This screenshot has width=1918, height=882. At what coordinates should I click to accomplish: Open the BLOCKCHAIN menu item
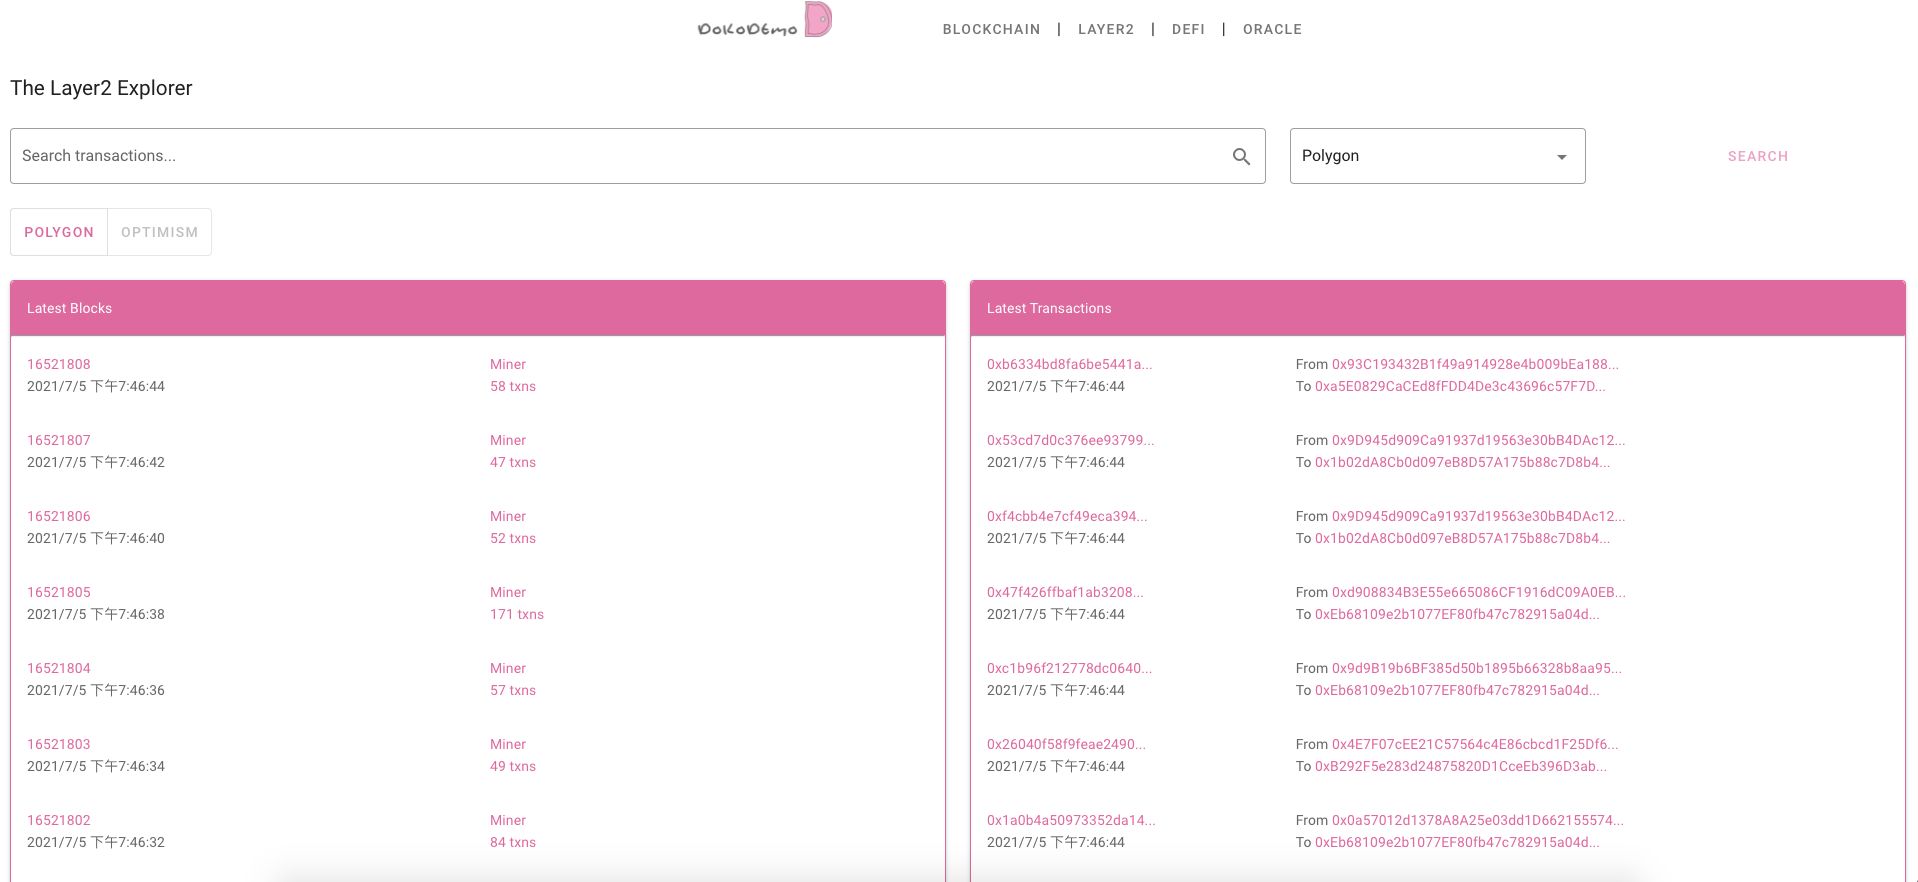coord(991,29)
